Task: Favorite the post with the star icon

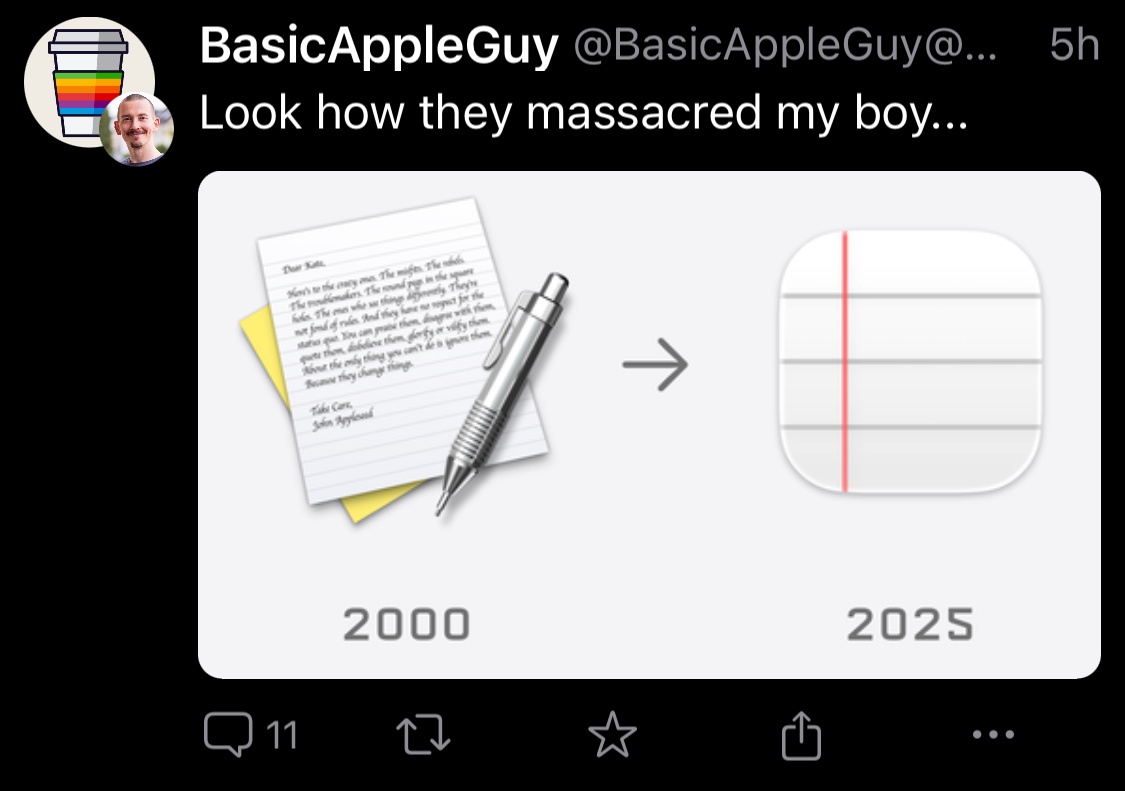Action: [612, 736]
